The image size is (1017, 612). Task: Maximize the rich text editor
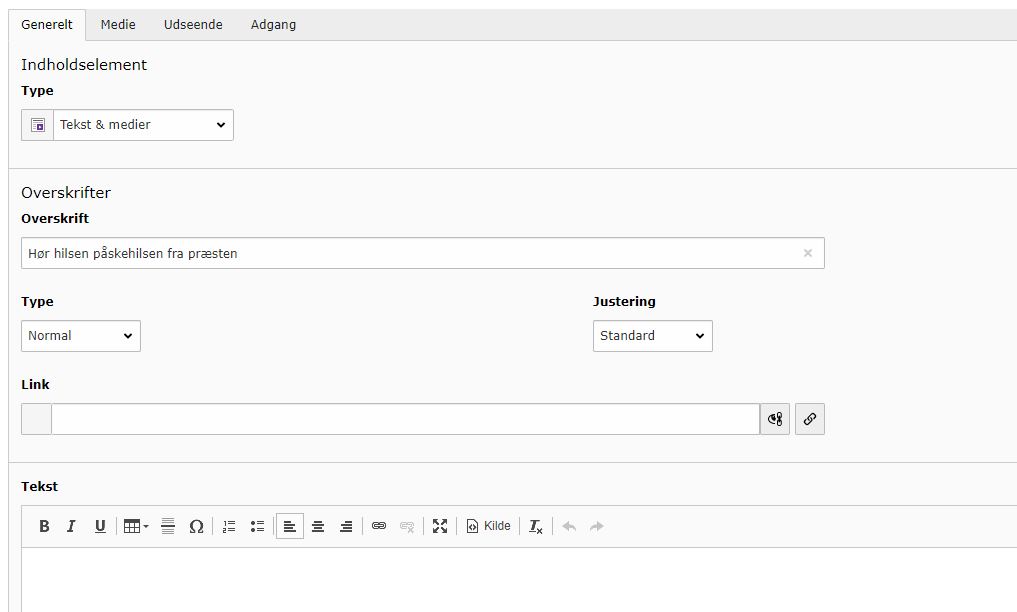tap(440, 526)
